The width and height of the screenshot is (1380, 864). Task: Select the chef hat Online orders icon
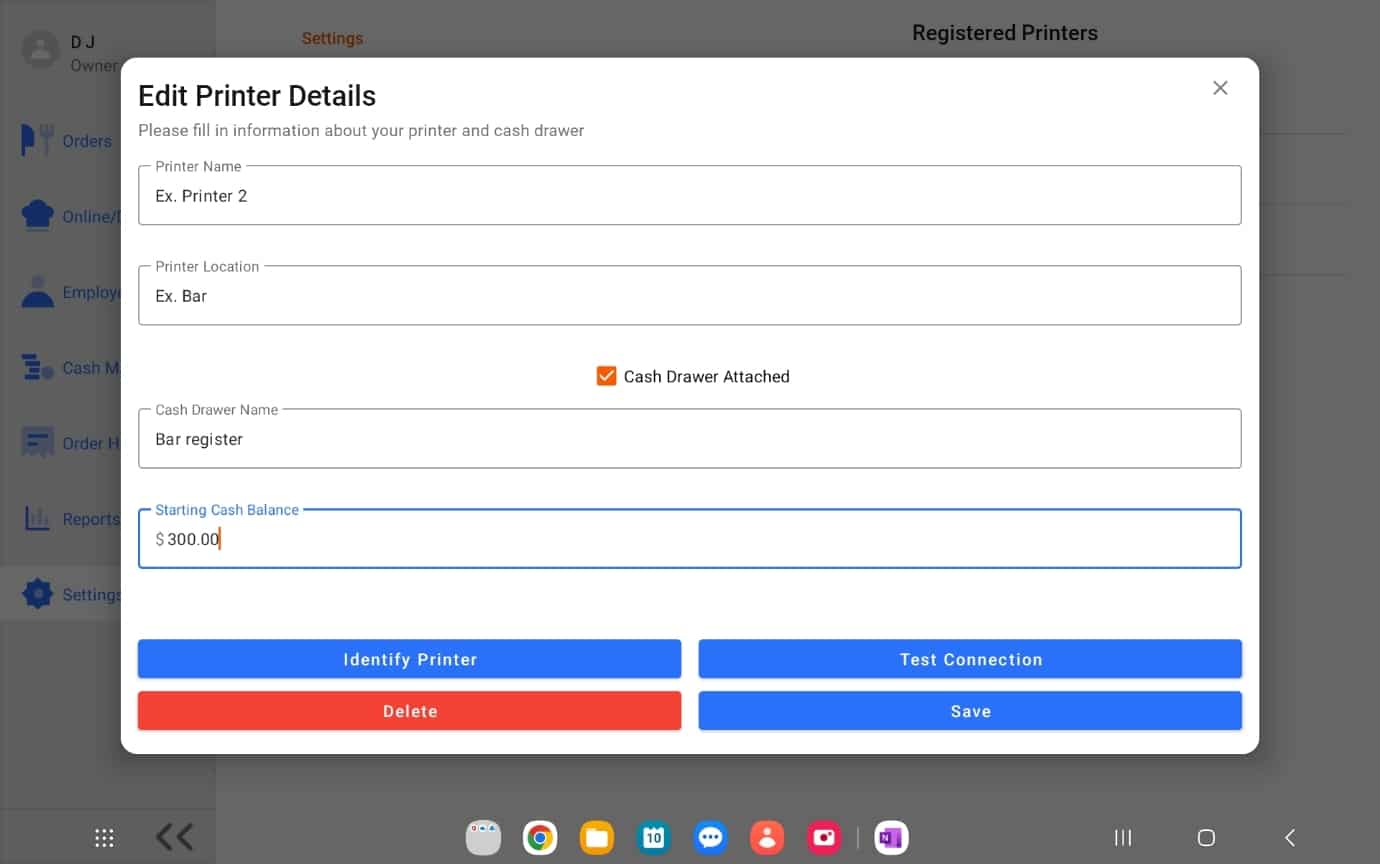pos(37,216)
